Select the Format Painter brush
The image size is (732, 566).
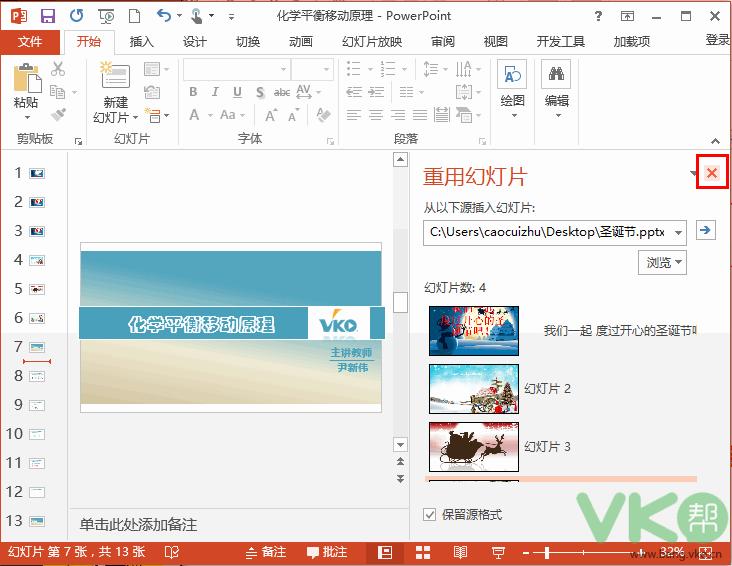tap(58, 115)
